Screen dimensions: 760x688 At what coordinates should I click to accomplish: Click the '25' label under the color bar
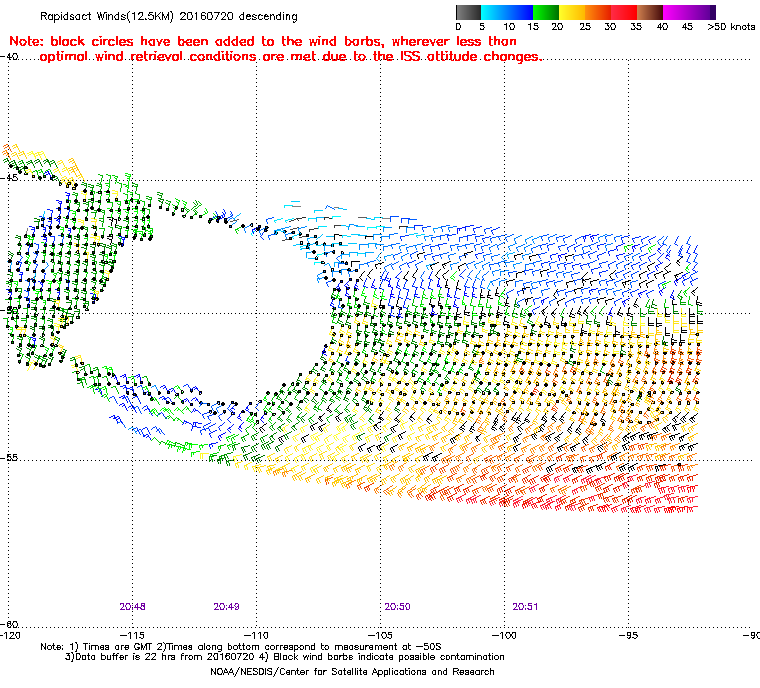click(585, 27)
